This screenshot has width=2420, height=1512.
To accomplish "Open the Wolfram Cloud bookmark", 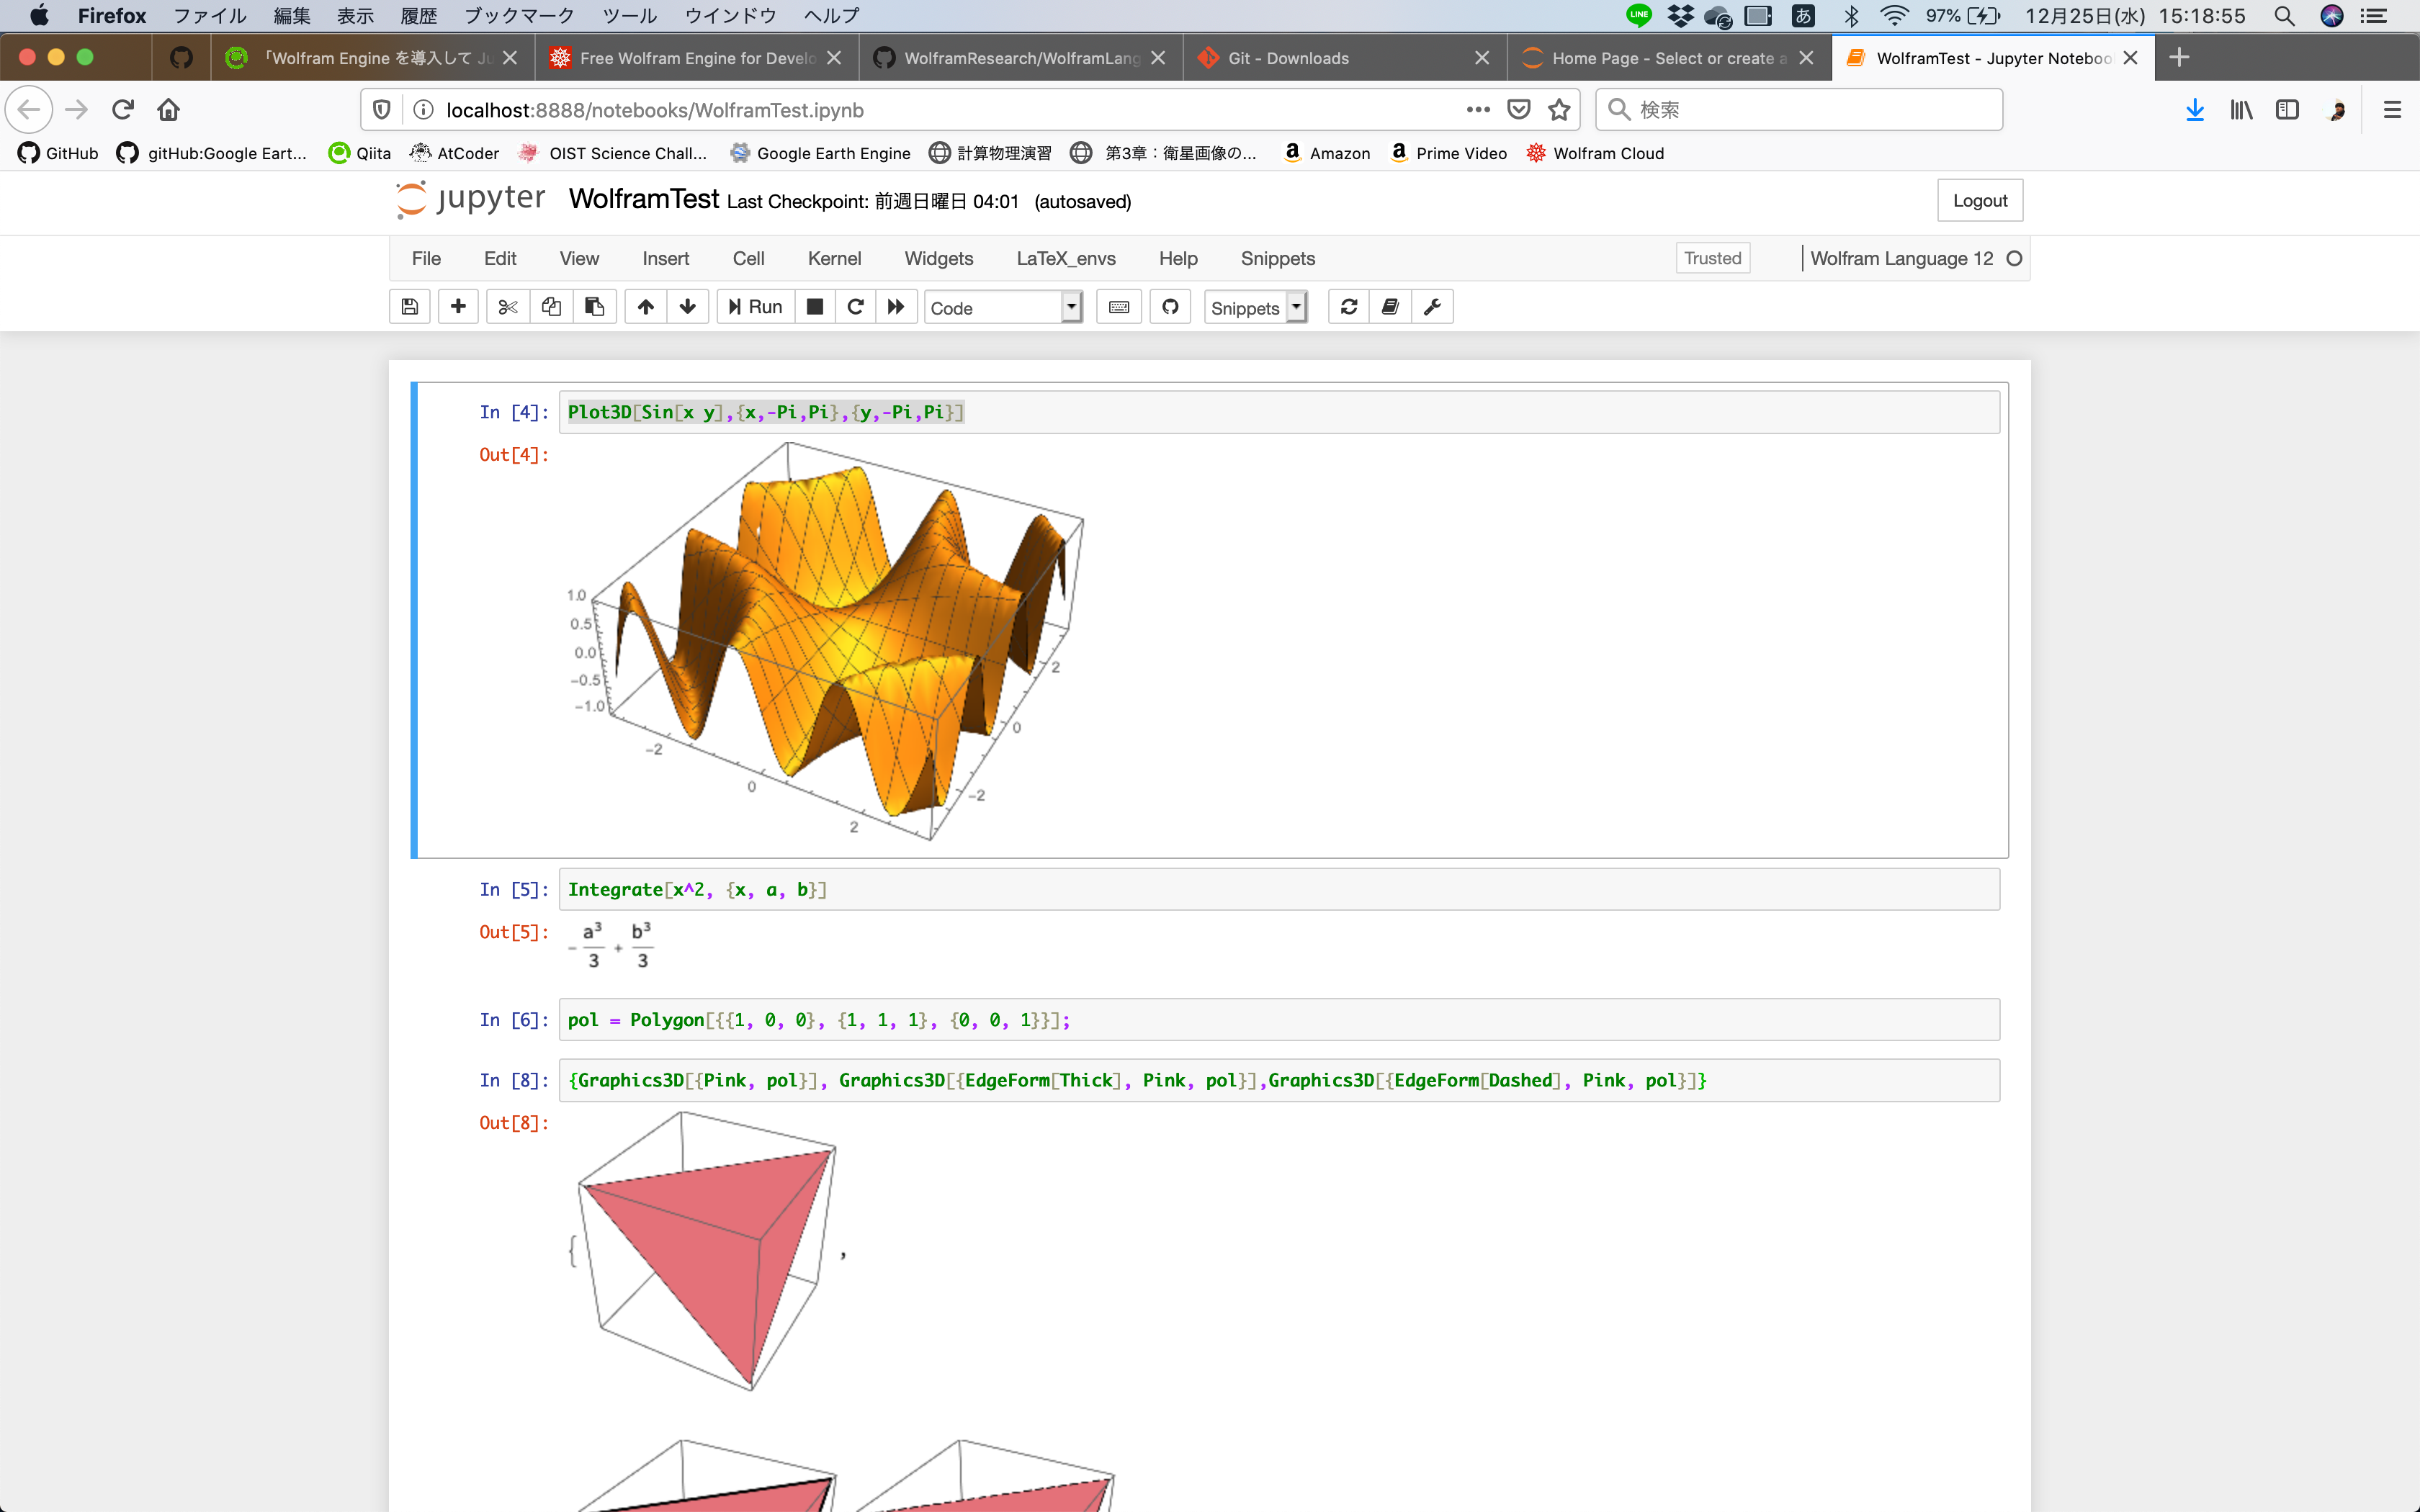I will [x=1595, y=153].
